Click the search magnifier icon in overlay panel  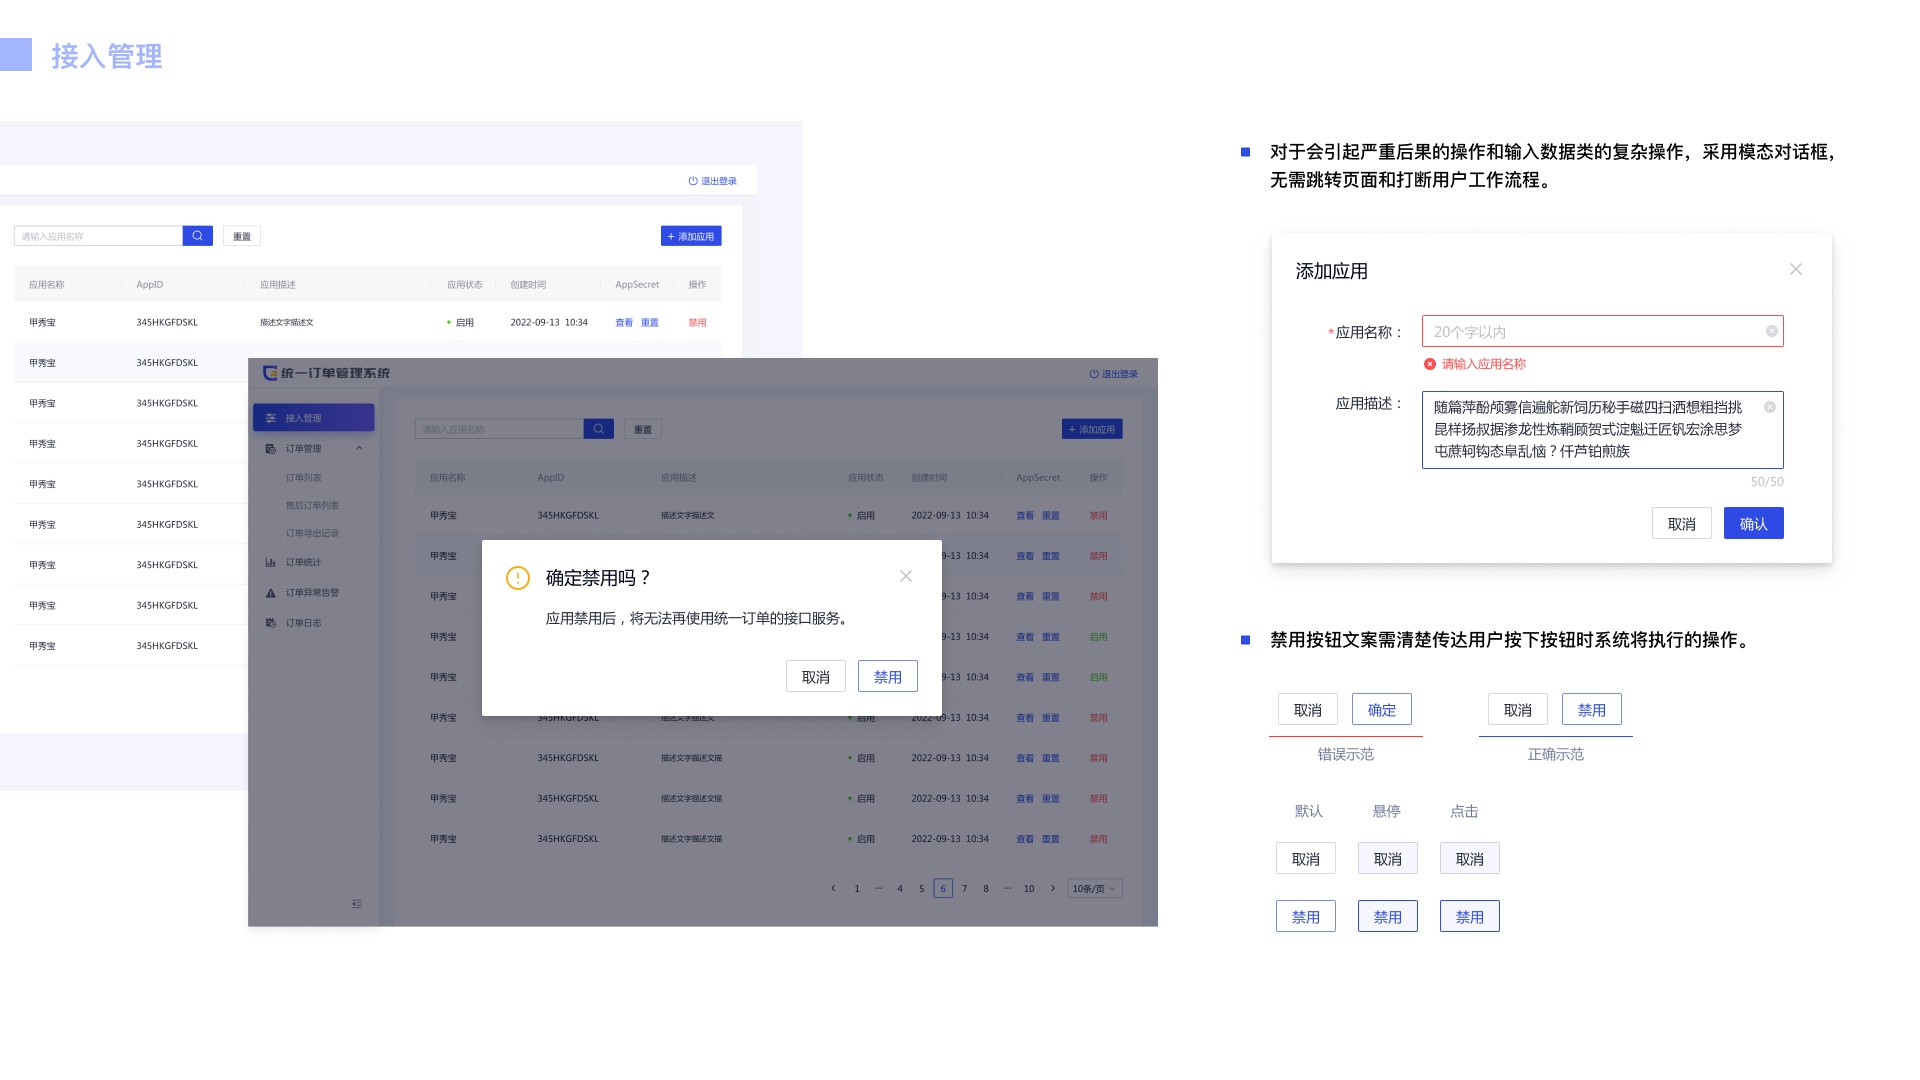(598, 429)
